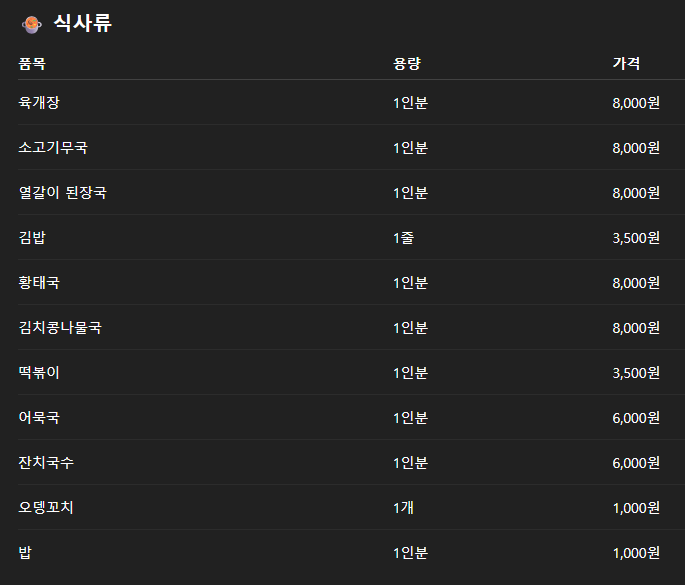
Task: Choose 잔치국수 from the menu
Action: pyautogui.click(x=46, y=463)
